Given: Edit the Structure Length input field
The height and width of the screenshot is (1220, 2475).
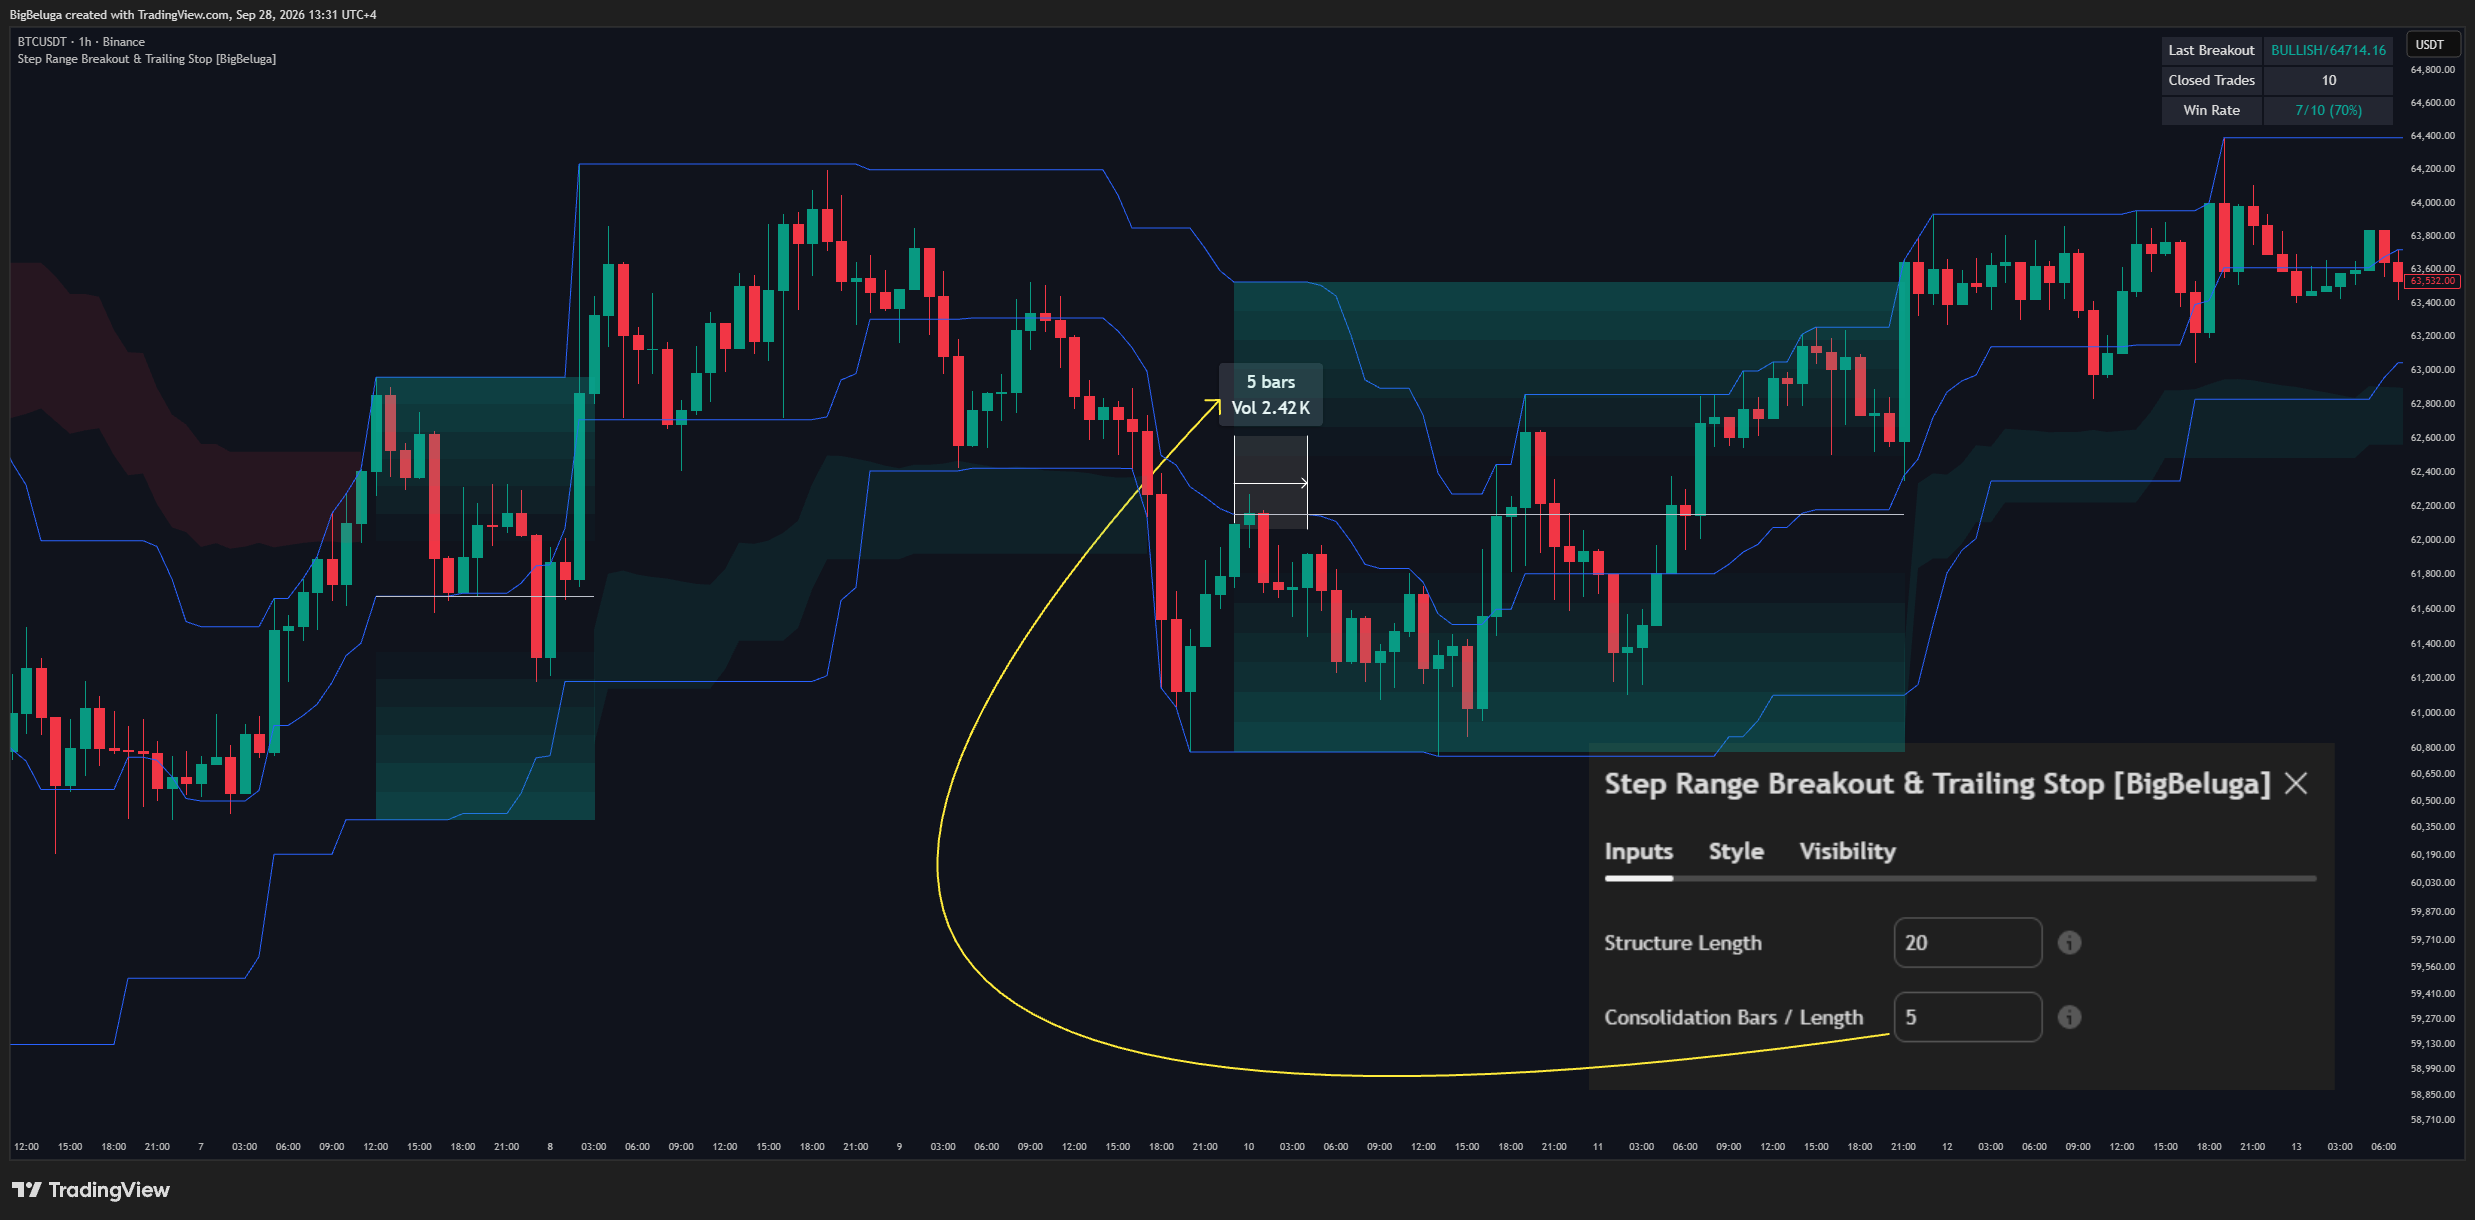Looking at the screenshot, I should [1967, 943].
